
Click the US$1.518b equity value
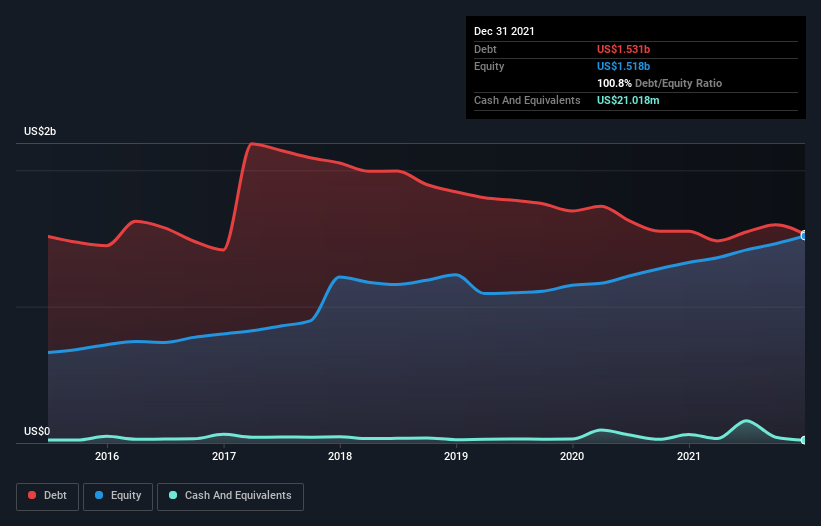point(623,66)
